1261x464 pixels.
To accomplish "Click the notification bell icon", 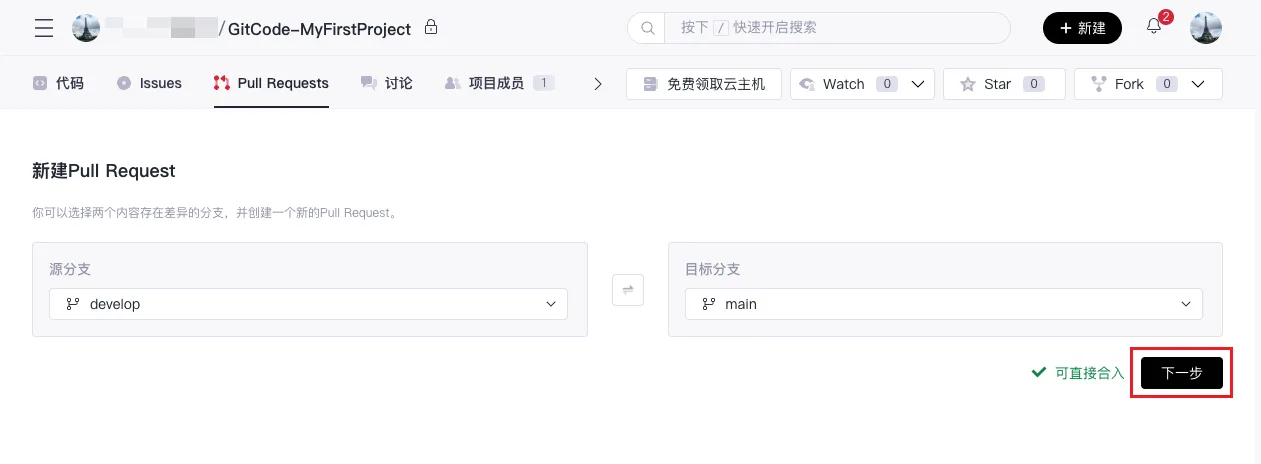I will 1154,27.
